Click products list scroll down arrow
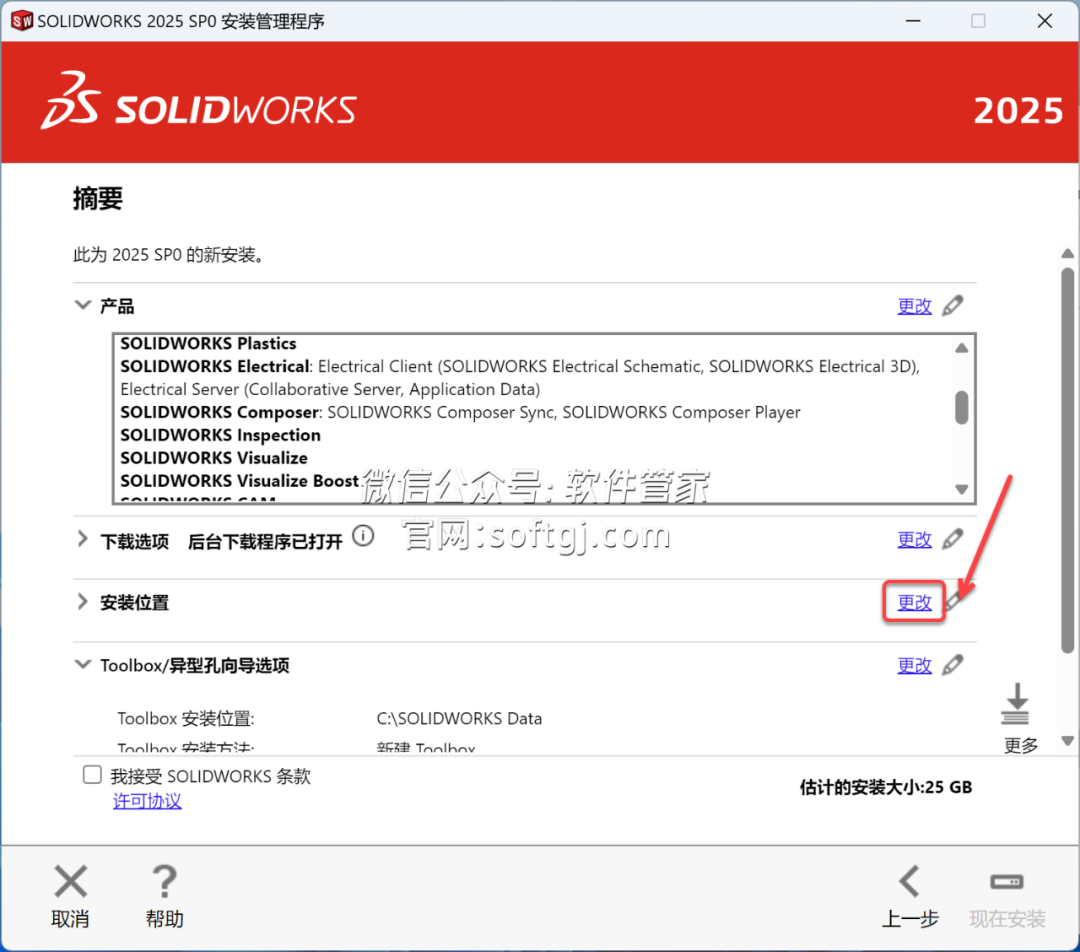 click(x=962, y=489)
